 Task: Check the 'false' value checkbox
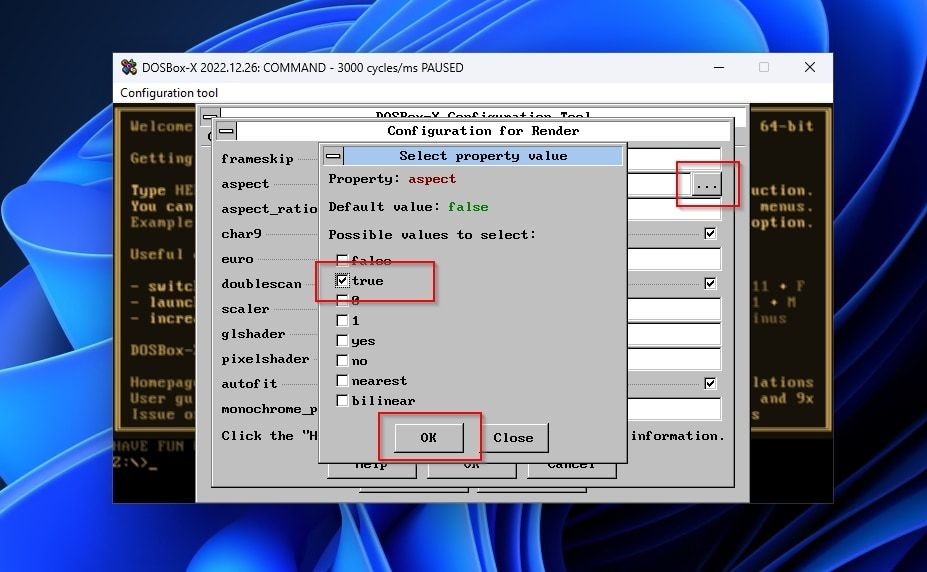[x=342, y=260]
